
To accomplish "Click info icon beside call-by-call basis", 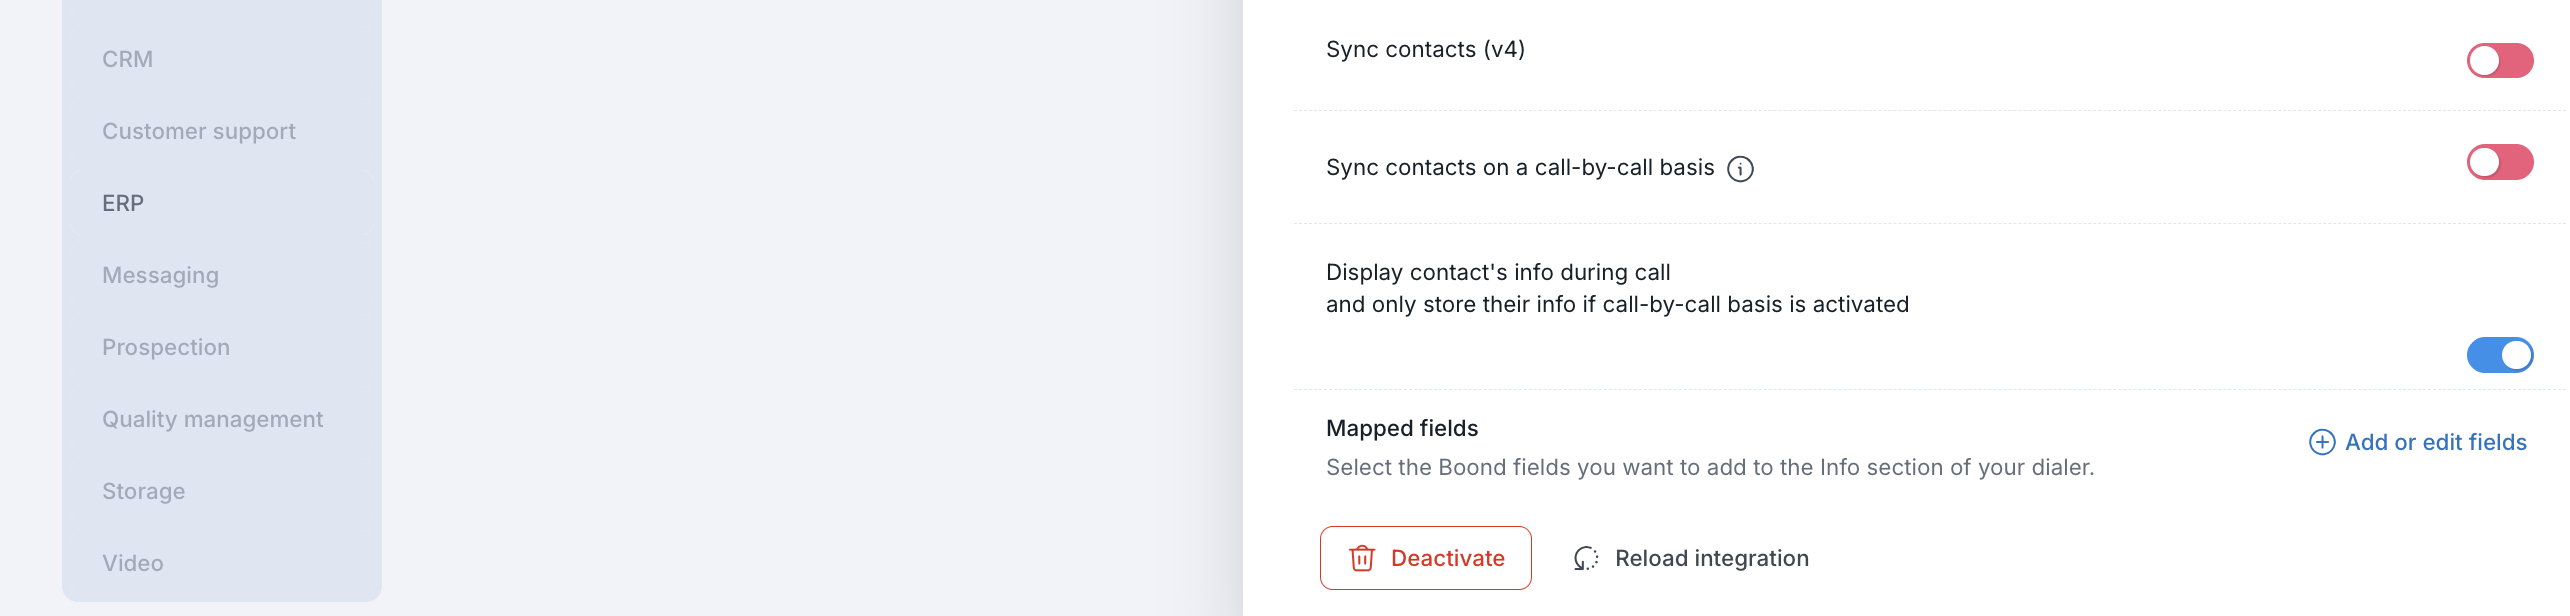I will (x=1740, y=169).
